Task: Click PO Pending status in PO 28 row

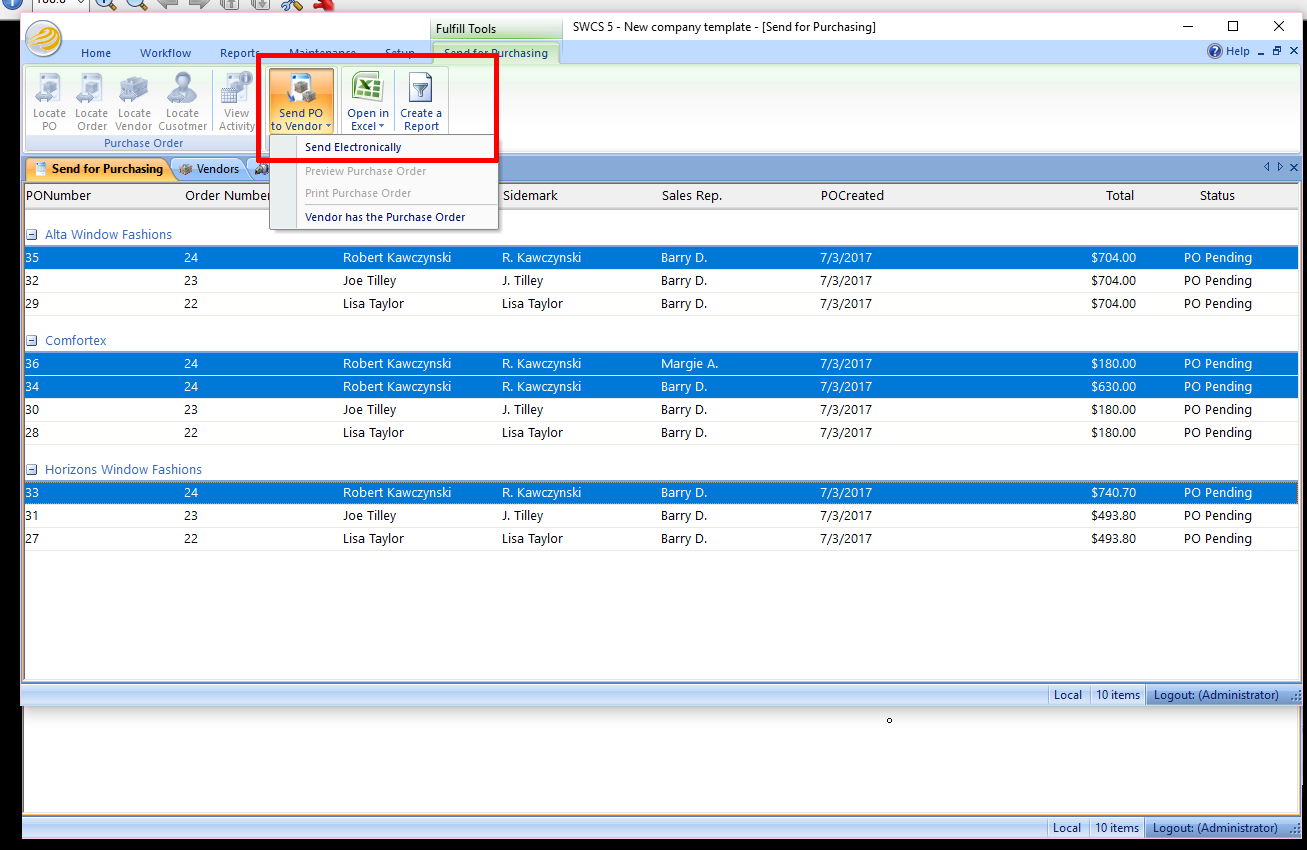Action: pyautogui.click(x=1217, y=433)
